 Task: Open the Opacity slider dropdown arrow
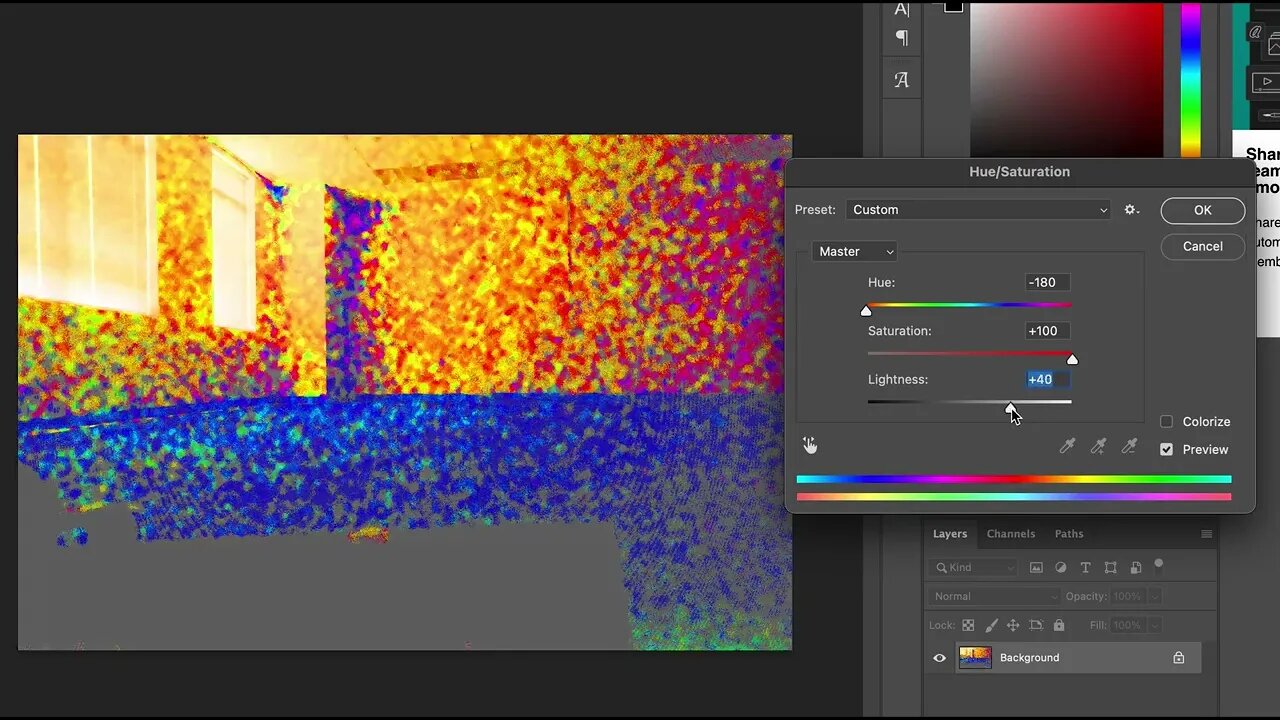pyautogui.click(x=1154, y=597)
